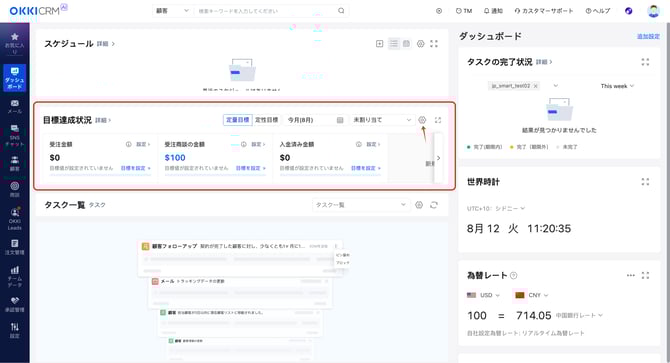Click 設定 on the 受注金額 card
Screen dimensions: 670x363
(143, 144)
